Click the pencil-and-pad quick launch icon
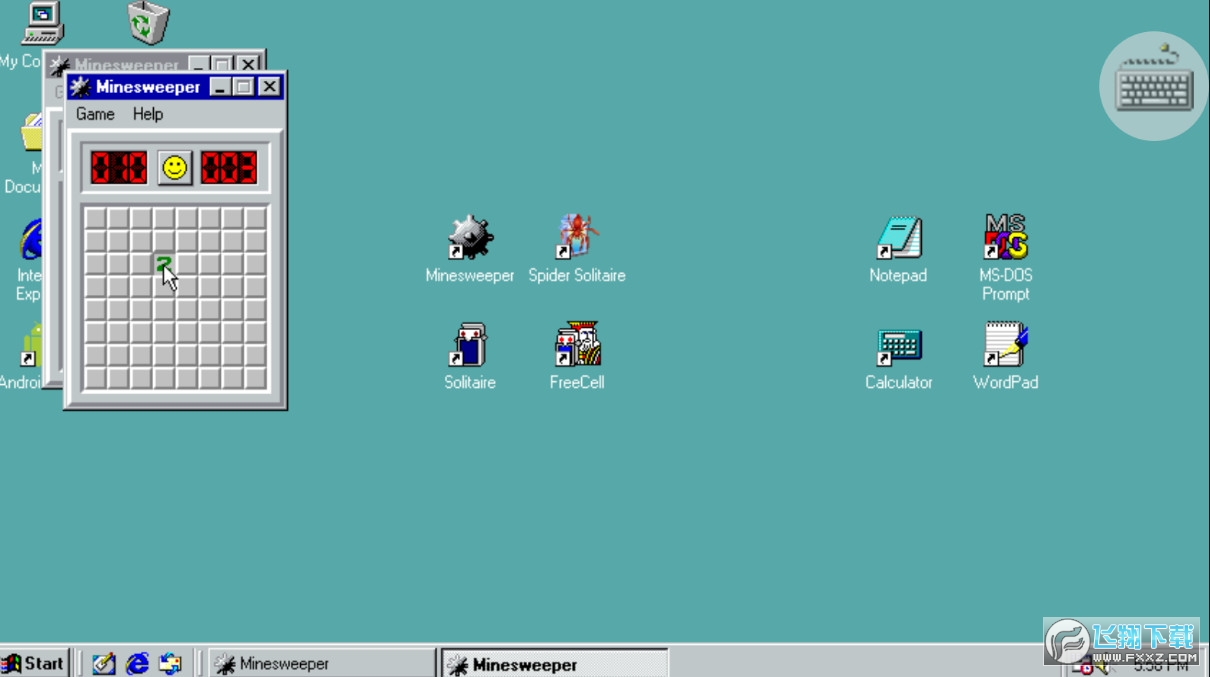 click(104, 663)
